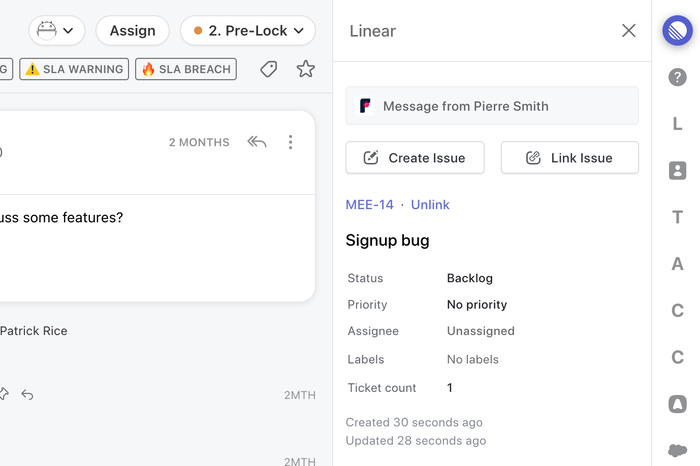Screen dimensions: 700x466
Task: Select the SLA WARNING tag
Action: tap(74, 69)
